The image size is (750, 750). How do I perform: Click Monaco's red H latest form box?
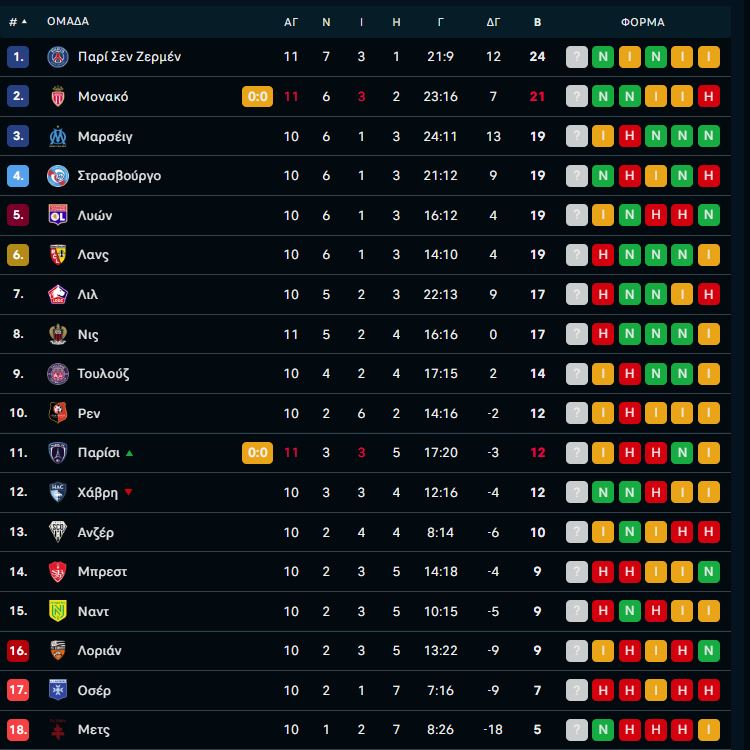click(x=708, y=97)
